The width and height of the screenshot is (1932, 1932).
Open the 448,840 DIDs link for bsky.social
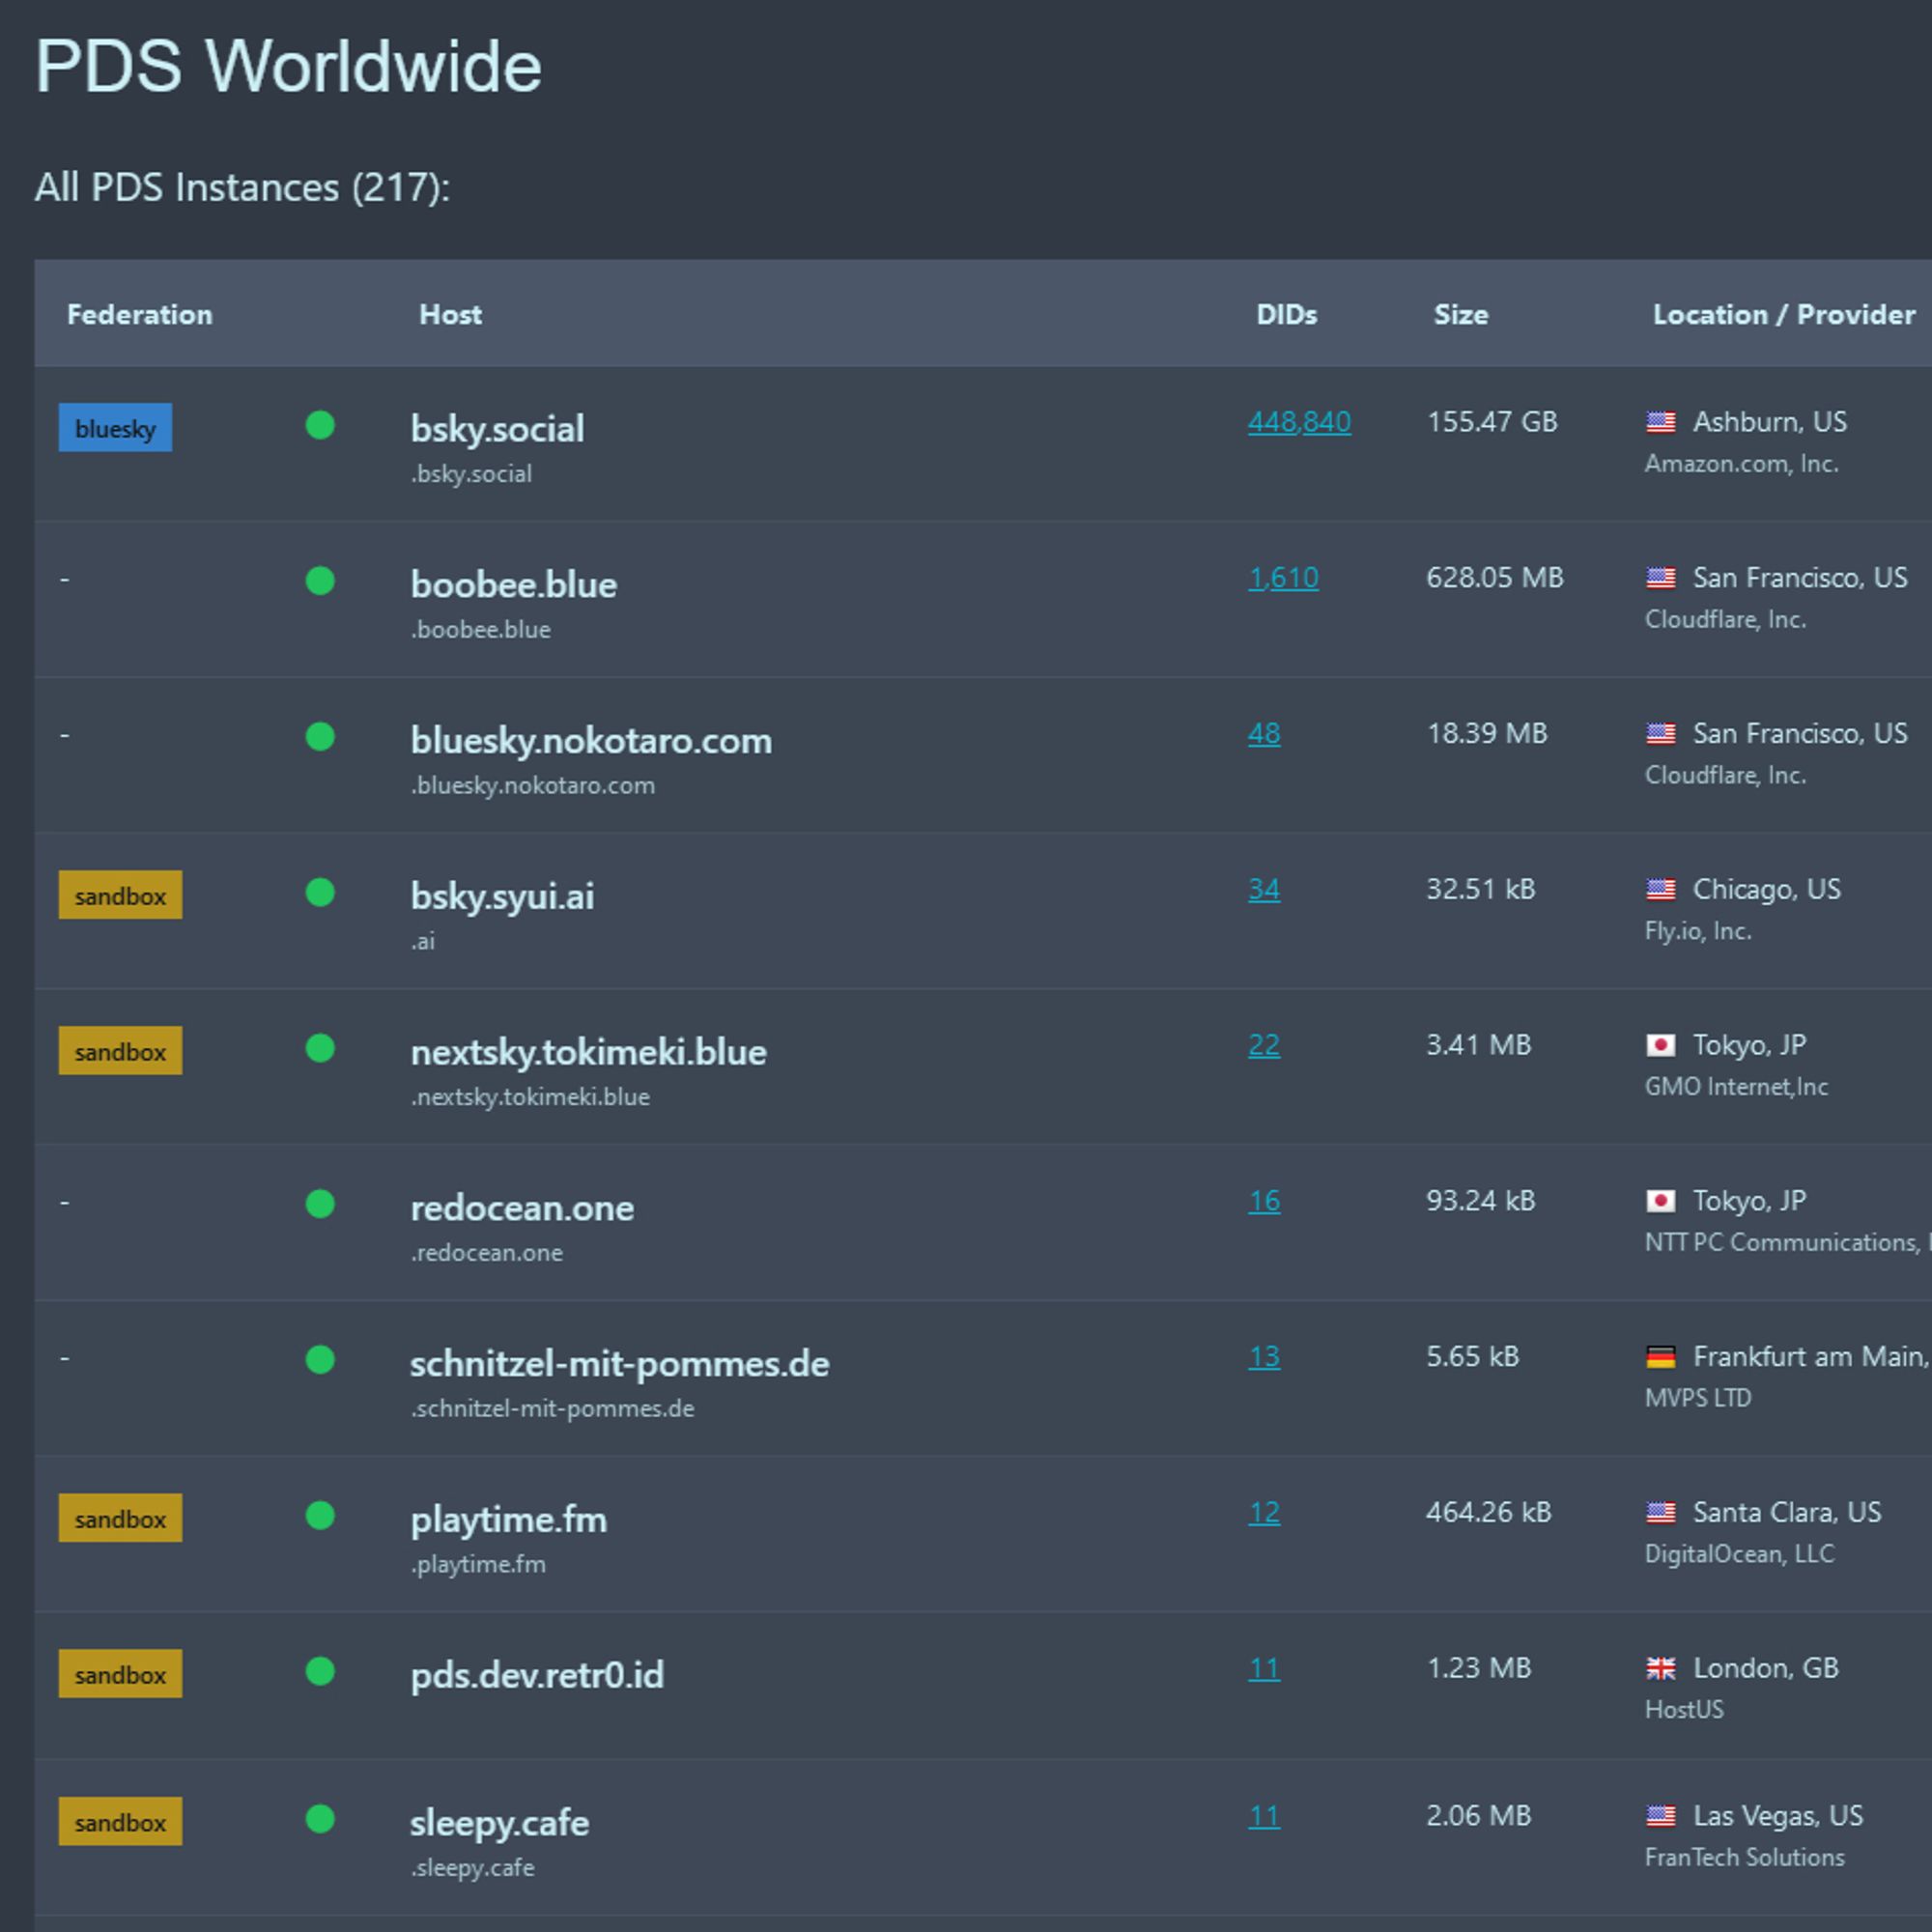1299,422
